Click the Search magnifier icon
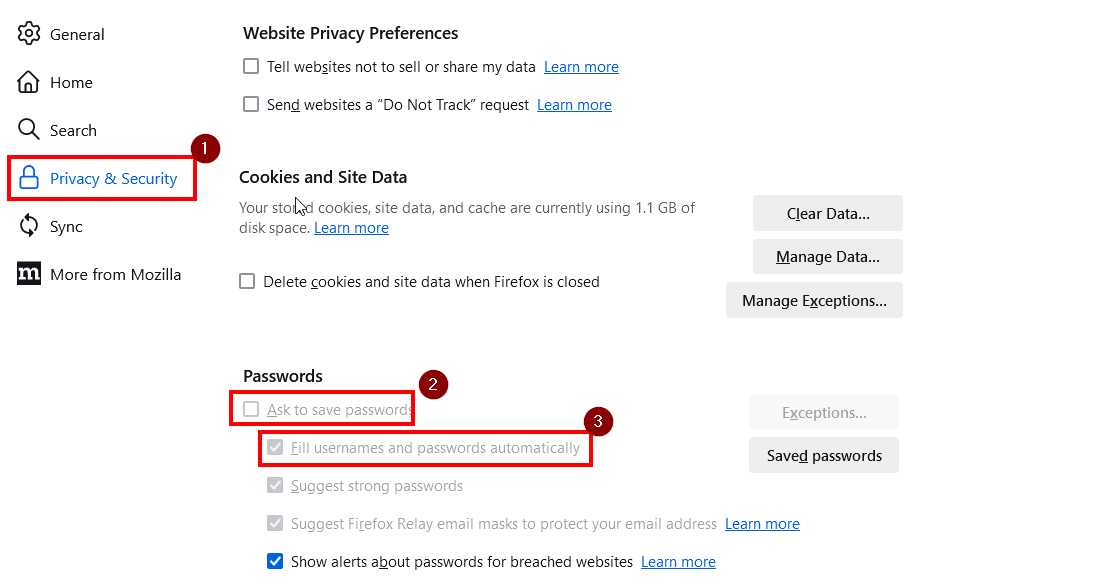The width and height of the screenshot is (1095, 584). click(x=29, y=129)
